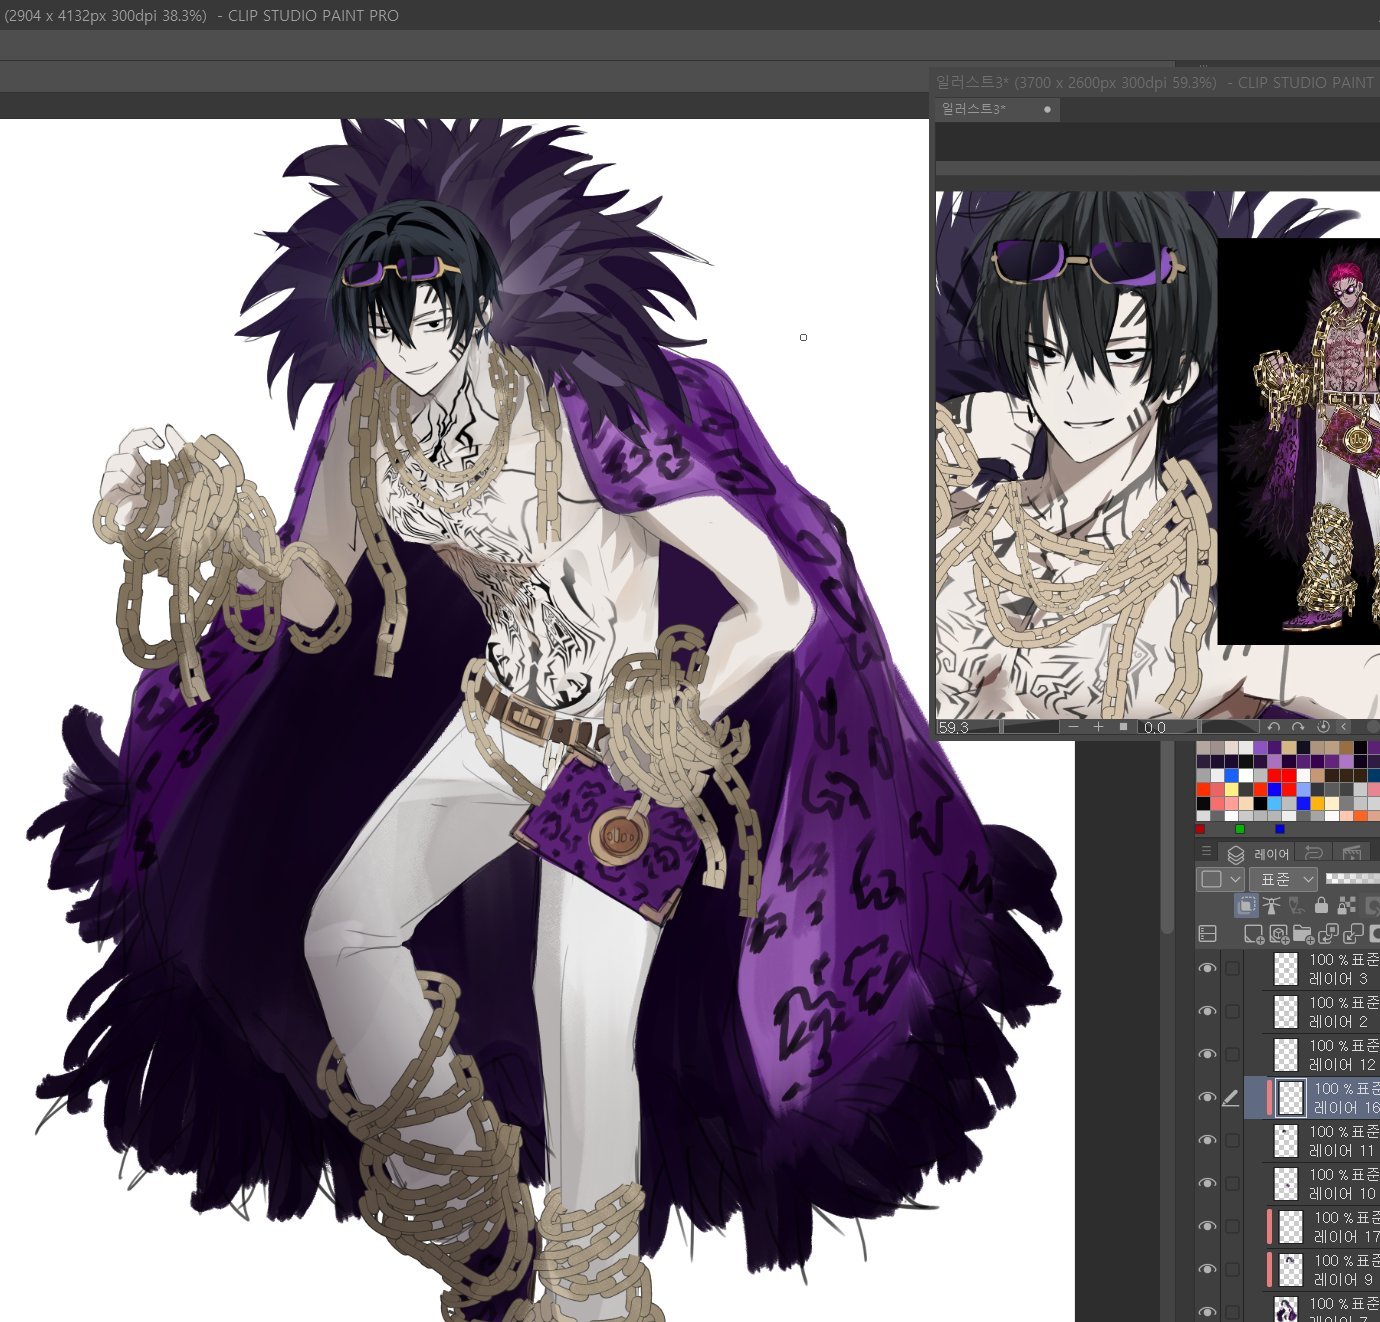
Task: Select the 레이어 16 thumbnail
Action: click(x=1291, y=1097)
